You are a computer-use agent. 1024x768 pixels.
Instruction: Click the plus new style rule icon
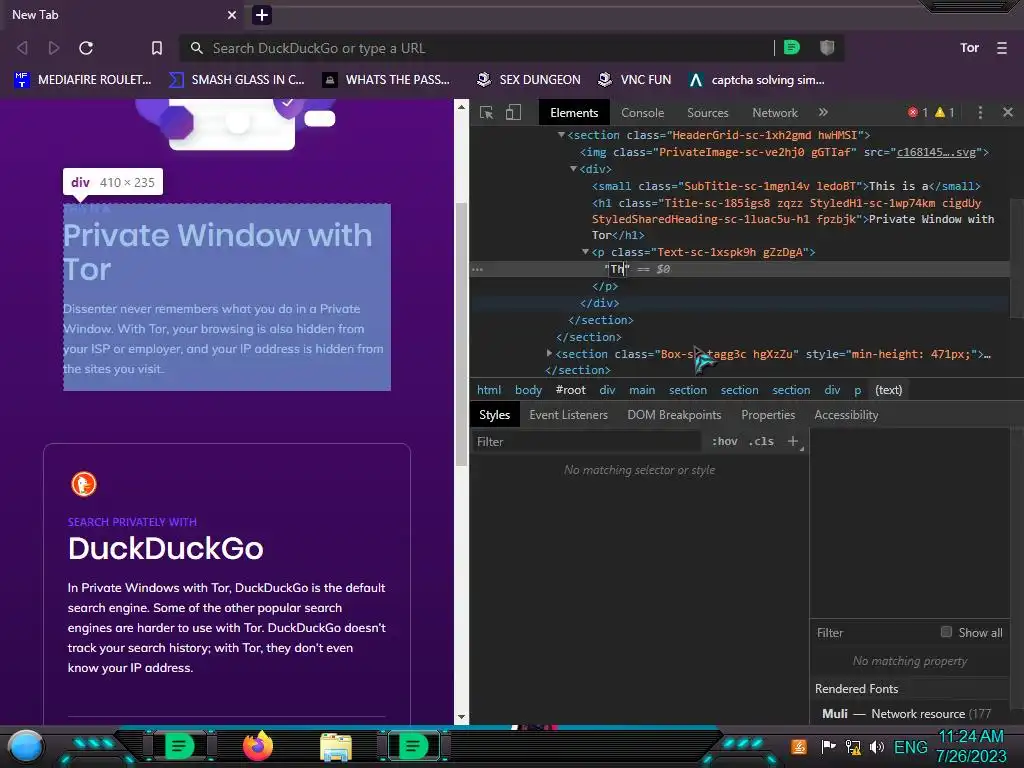pyautogui.click(x=793, y=441)
